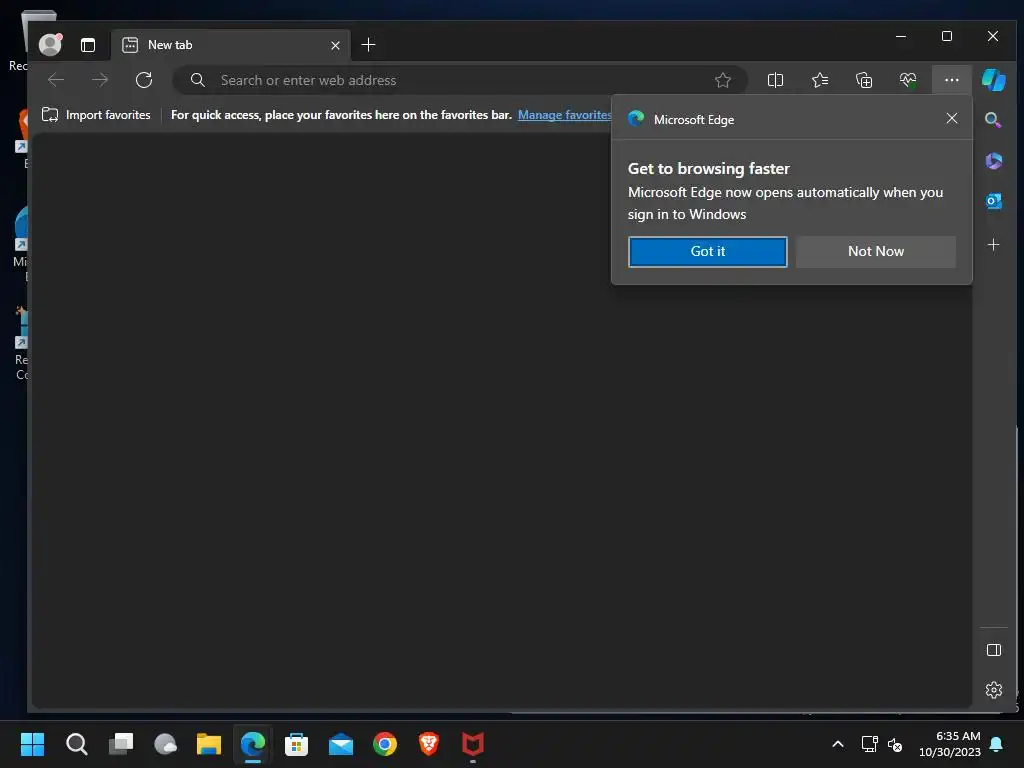Close the Microsoft Edge notification popup

(952, 118)
